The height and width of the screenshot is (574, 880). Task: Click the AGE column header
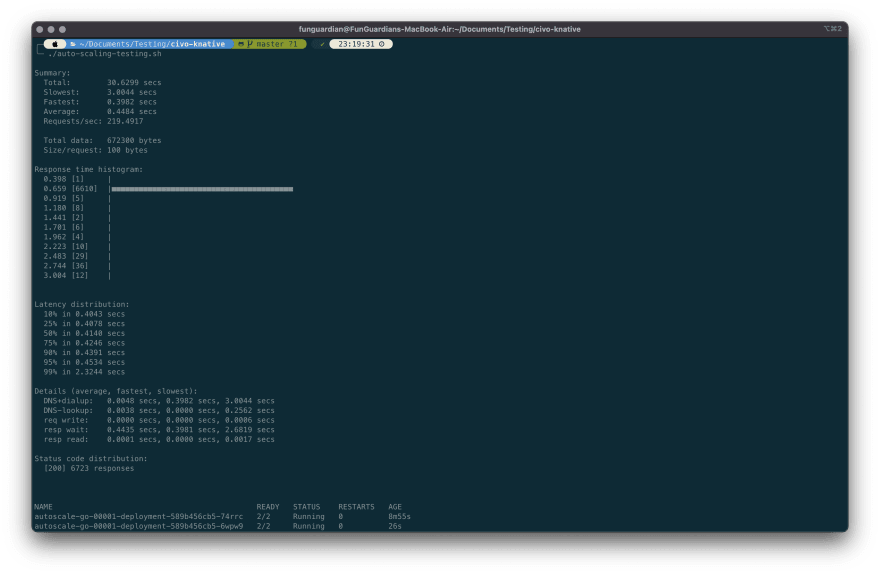tap(395, 507)
